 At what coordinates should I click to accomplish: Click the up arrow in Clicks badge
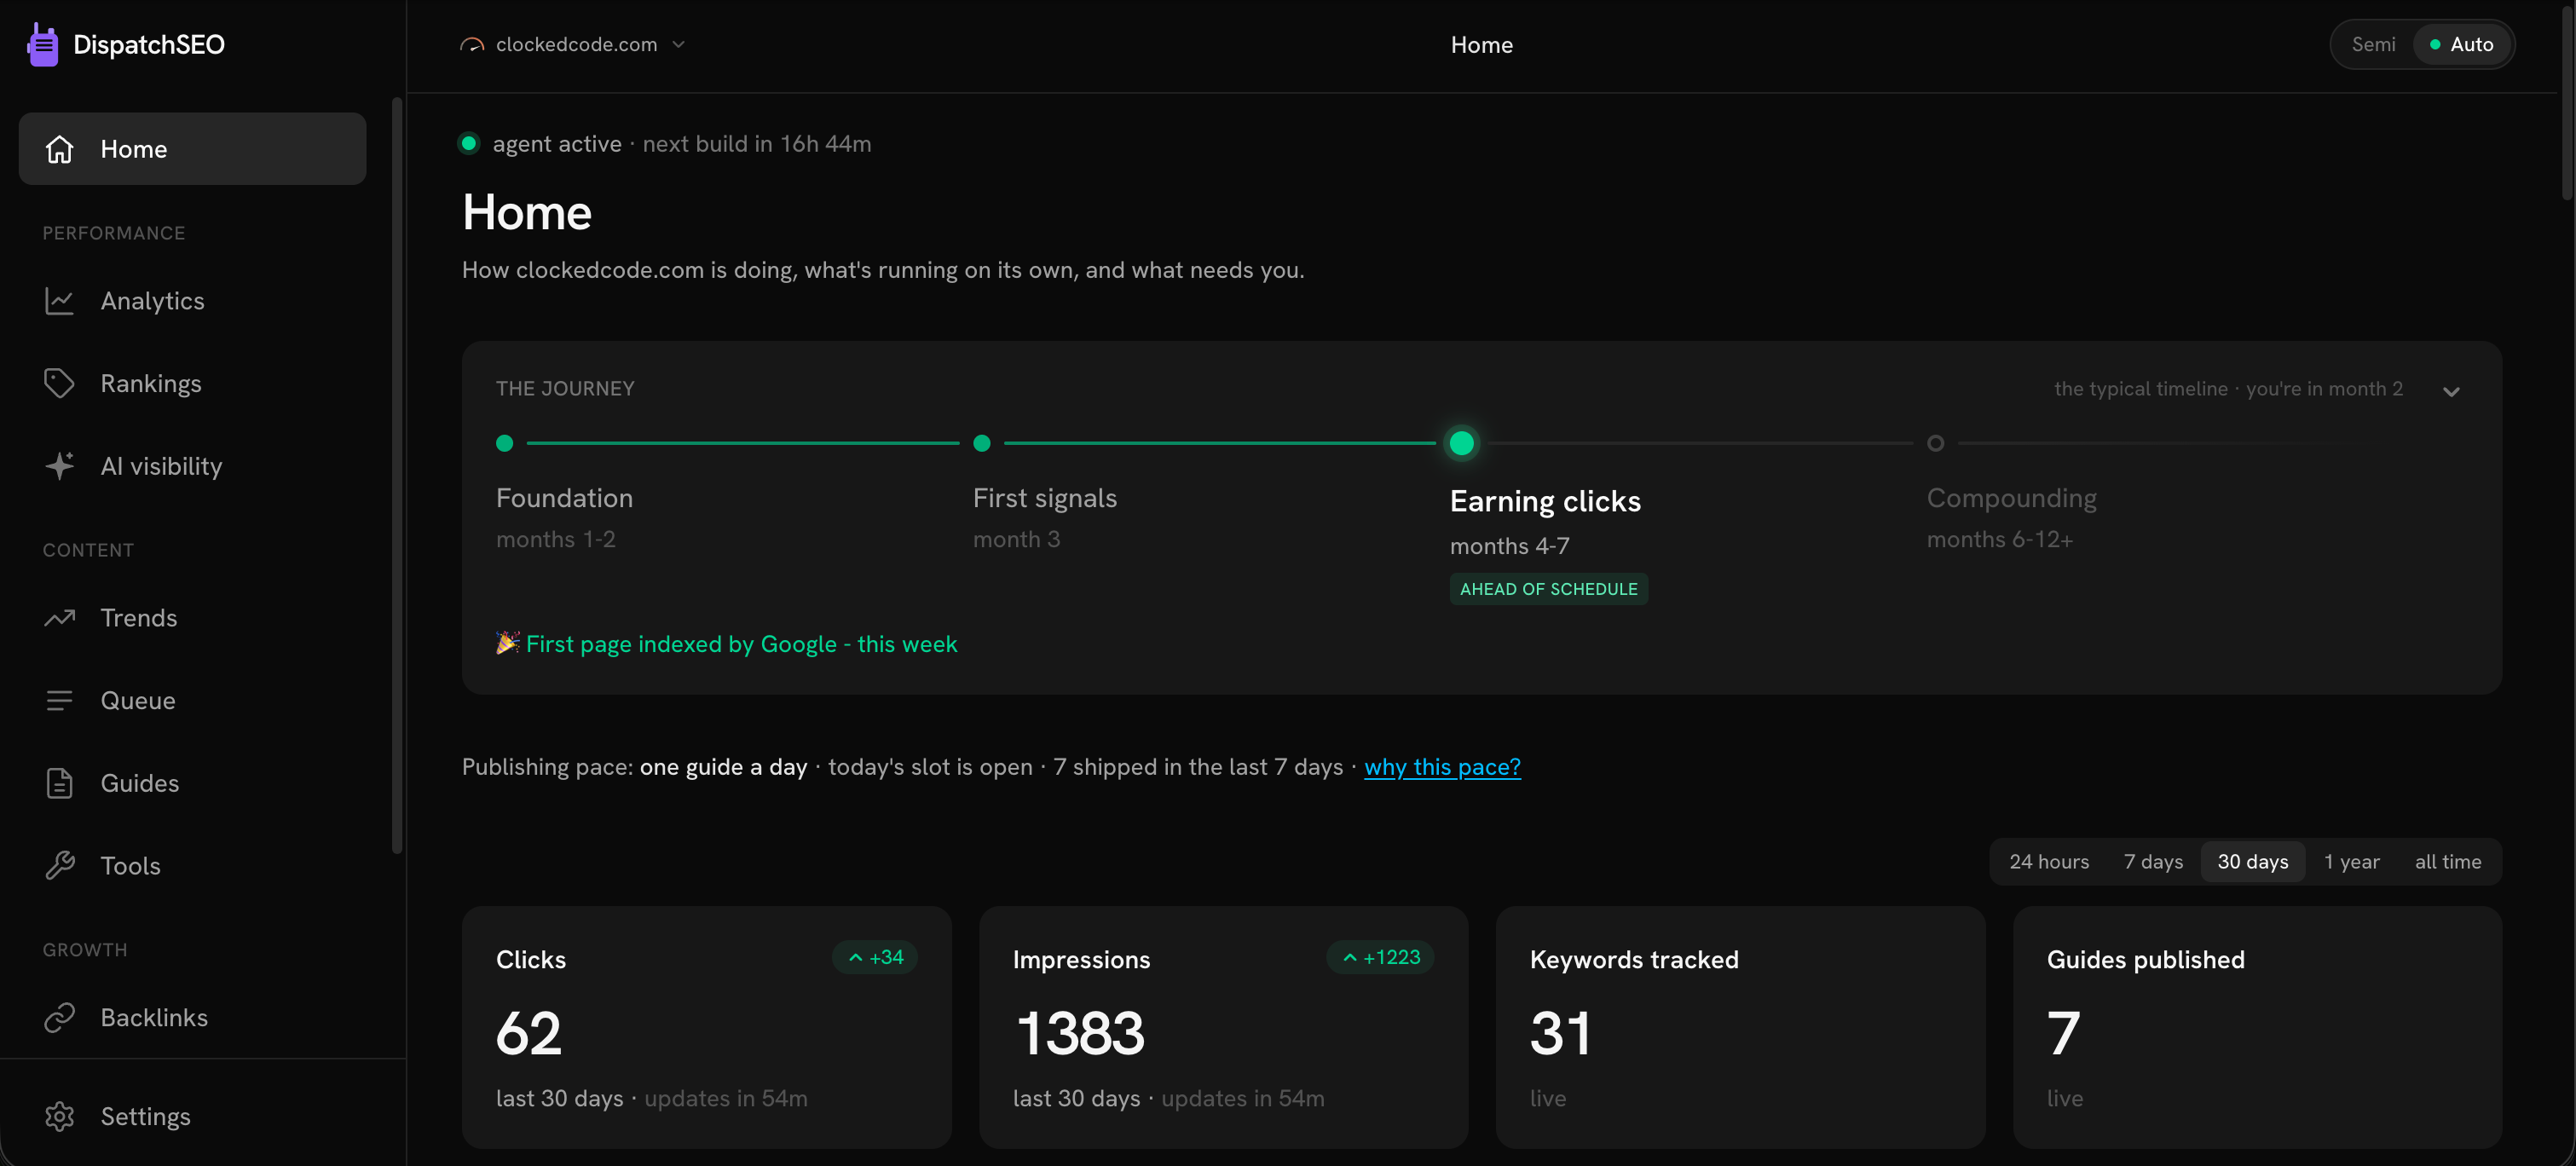(x=856, y=958)
